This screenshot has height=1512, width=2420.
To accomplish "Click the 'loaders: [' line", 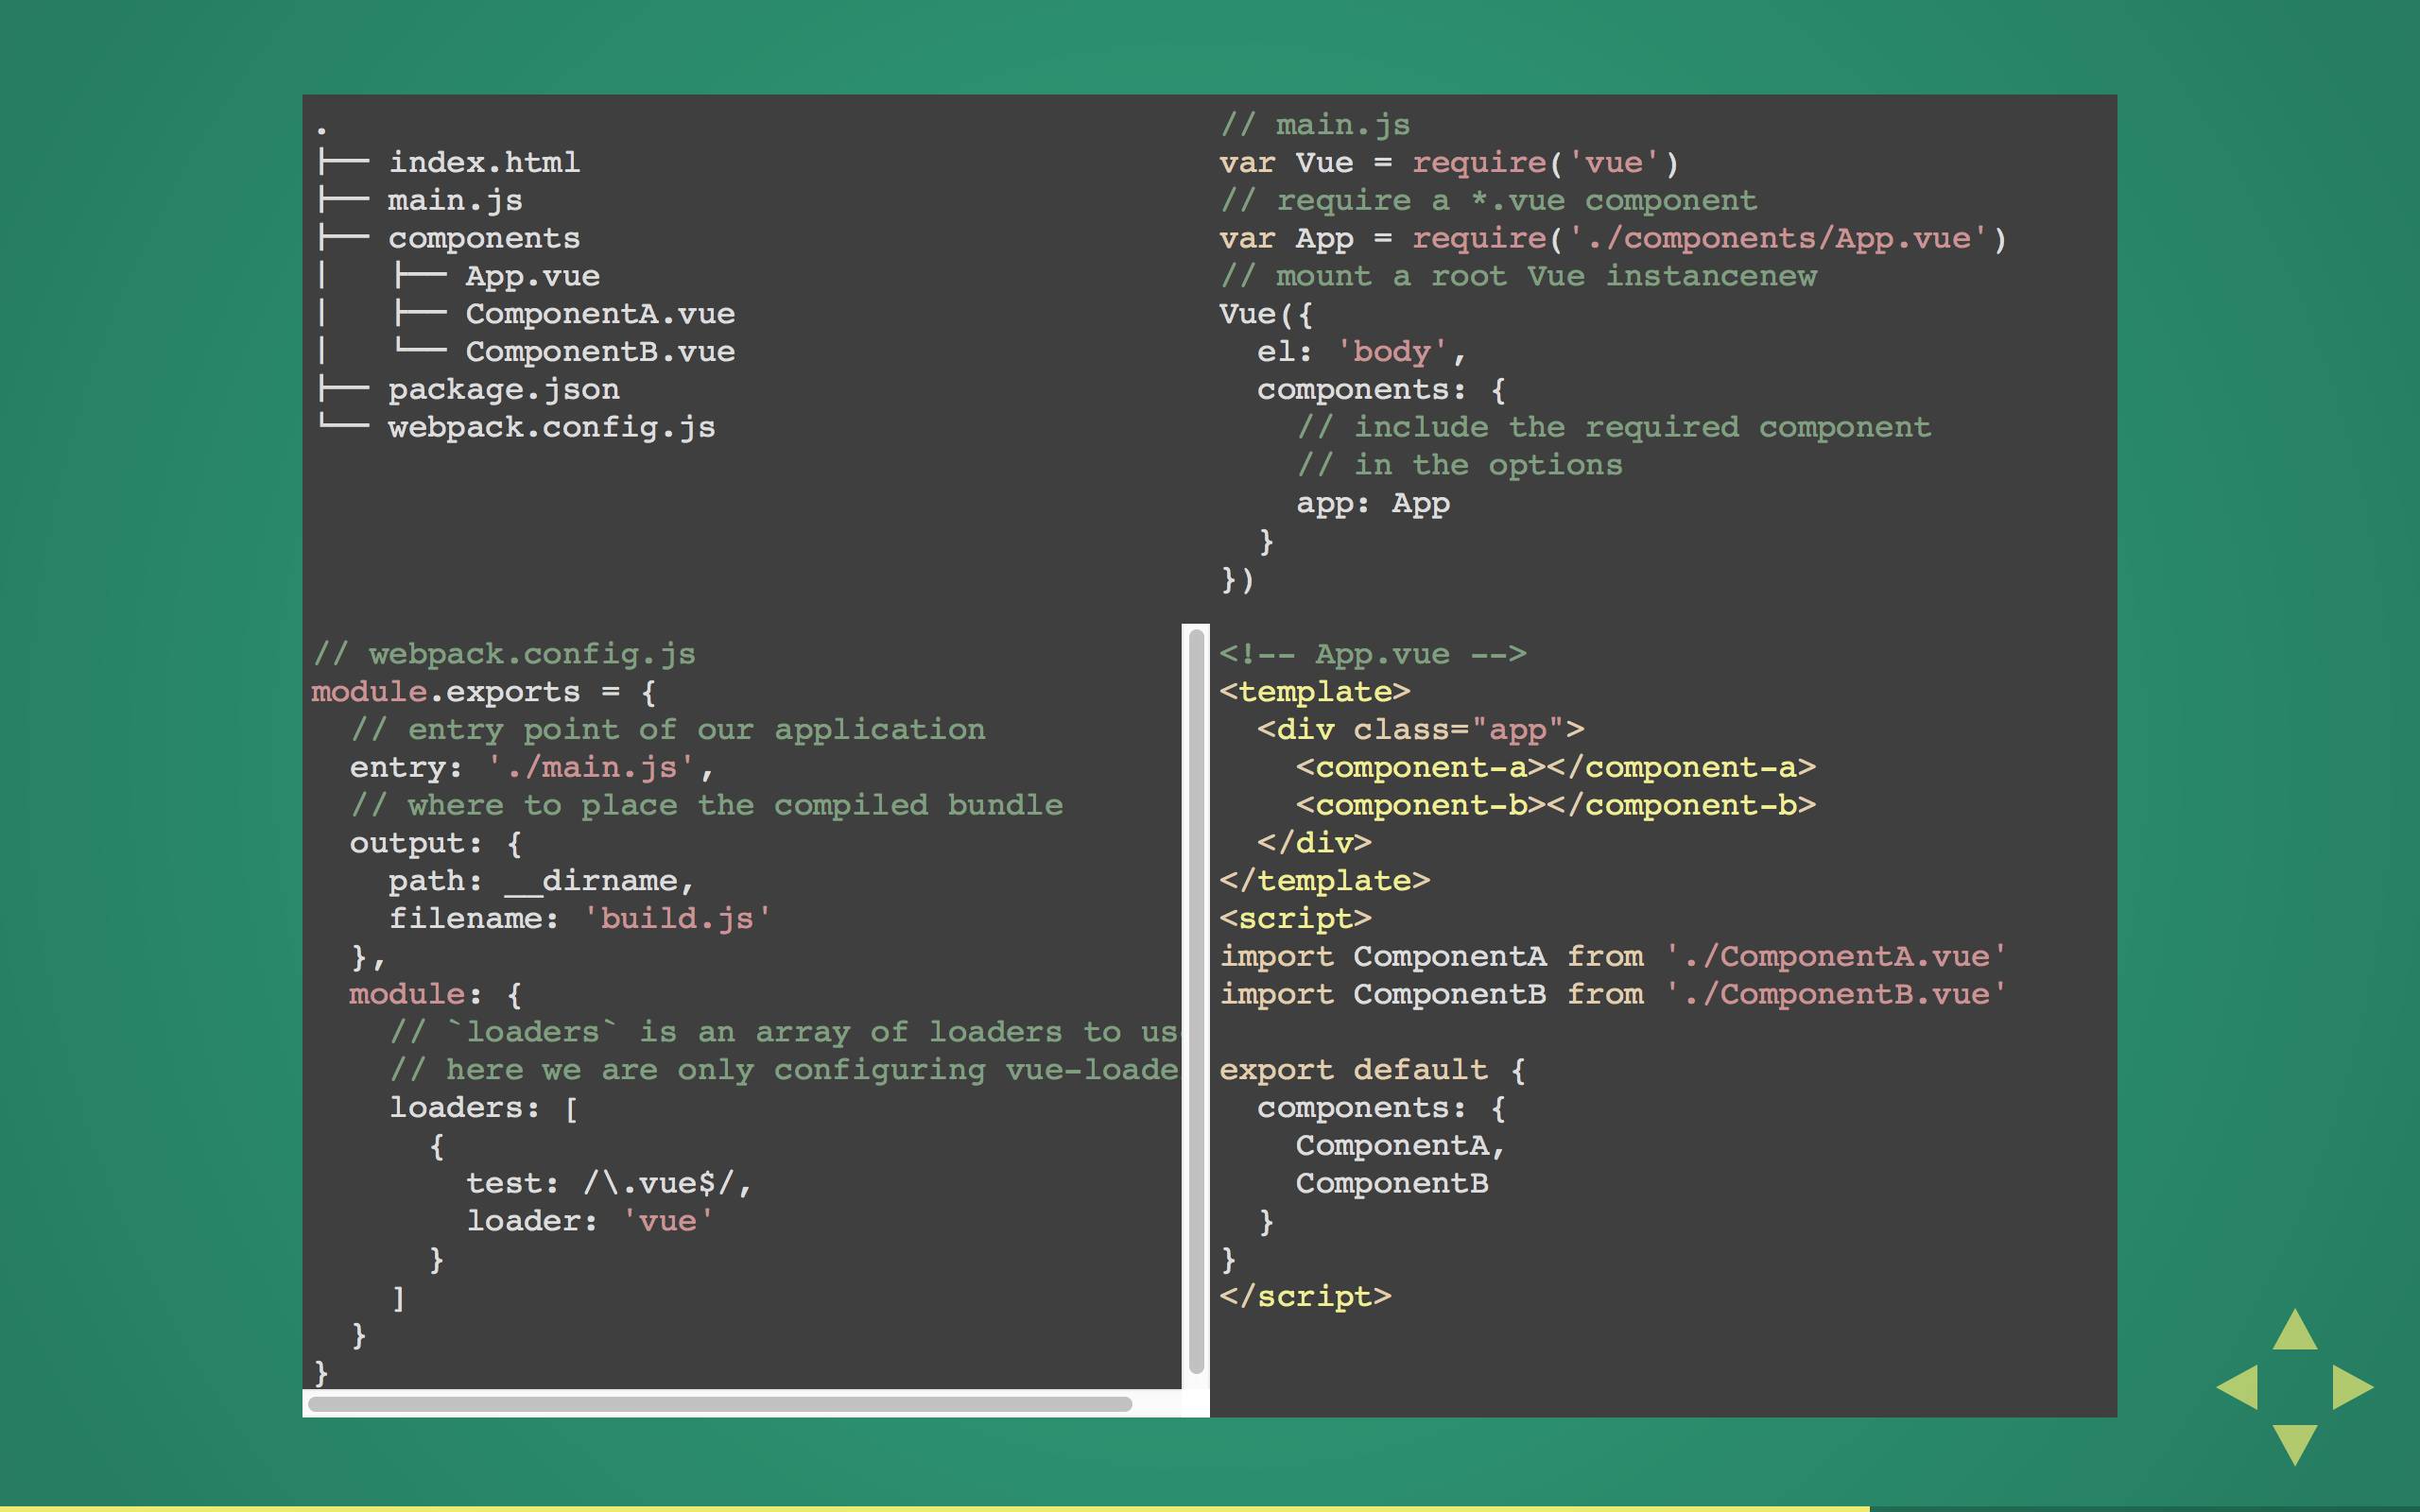I will [x=484, y=1108].
